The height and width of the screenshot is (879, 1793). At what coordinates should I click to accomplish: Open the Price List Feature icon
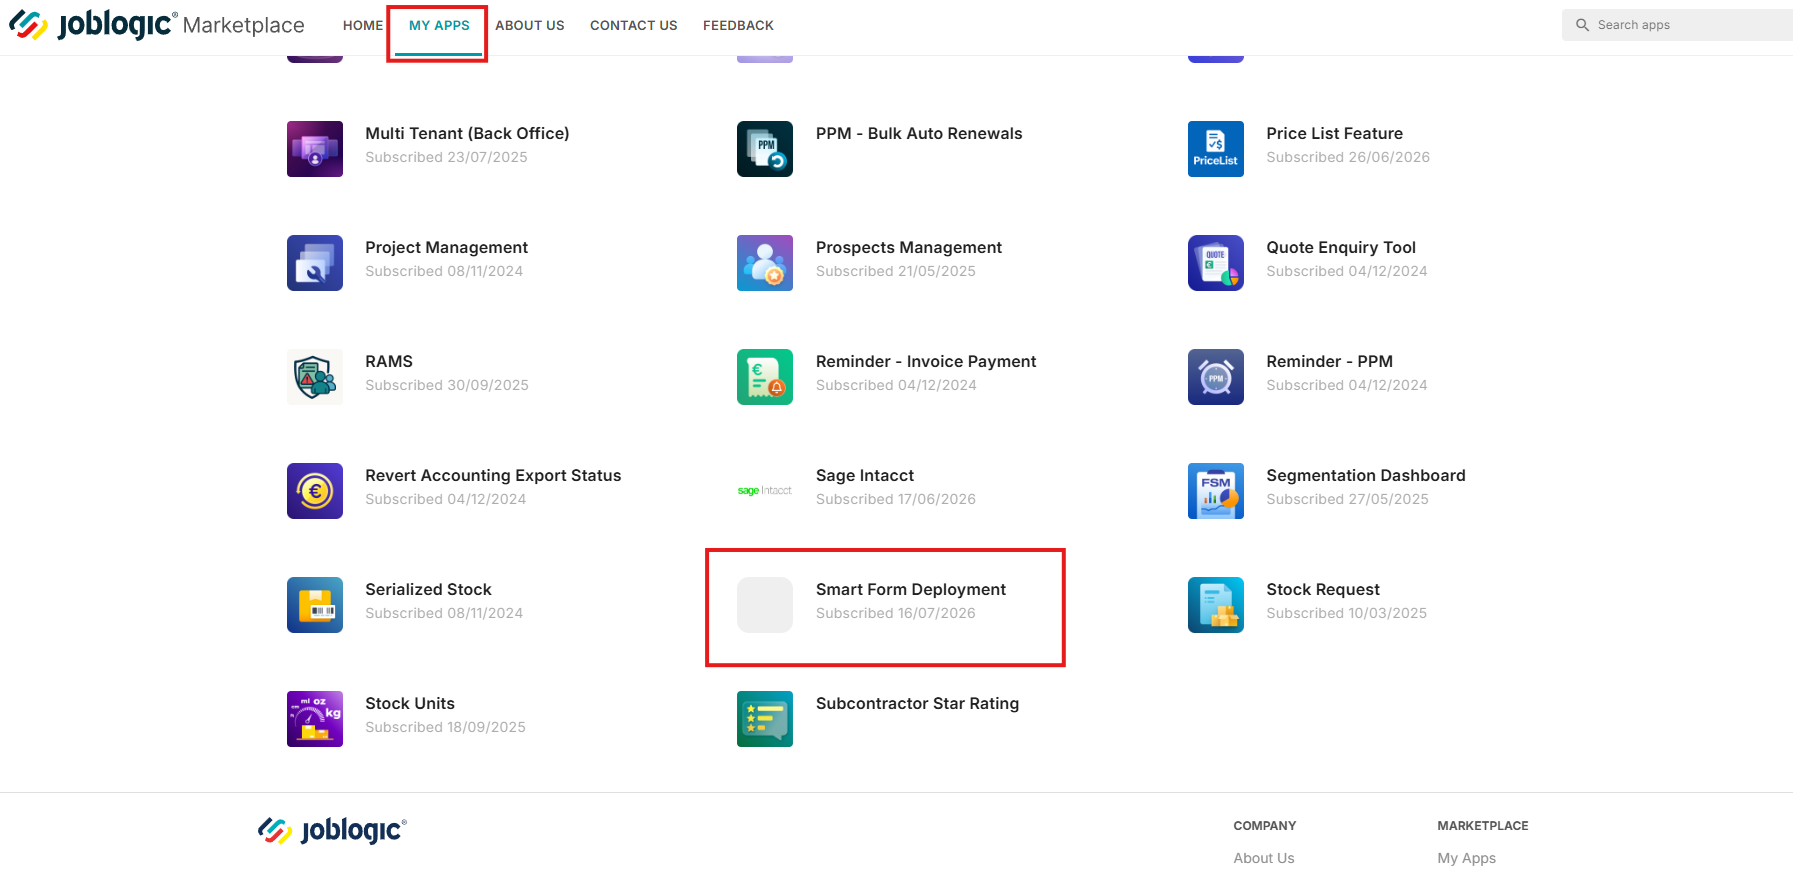point(1216,149)
